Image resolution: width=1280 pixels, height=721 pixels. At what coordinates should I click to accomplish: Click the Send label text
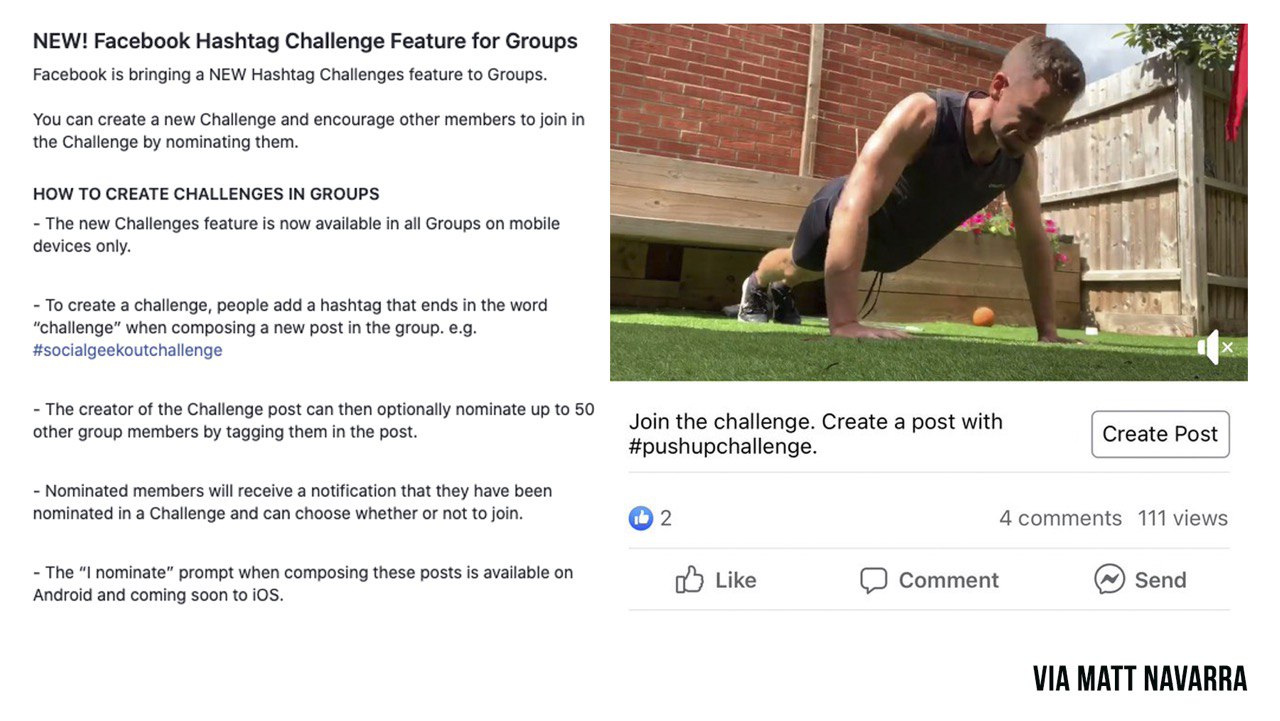click(1160, 580)
